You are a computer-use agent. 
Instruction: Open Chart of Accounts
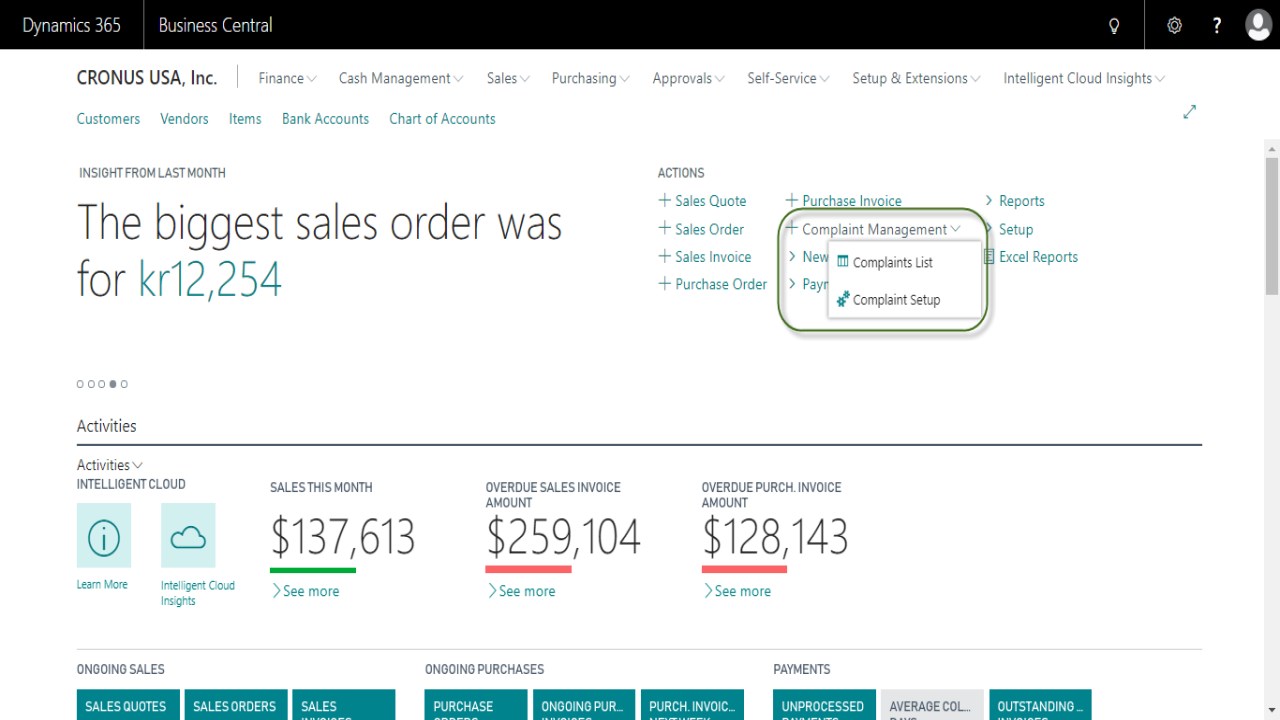[x=442, y=118]
